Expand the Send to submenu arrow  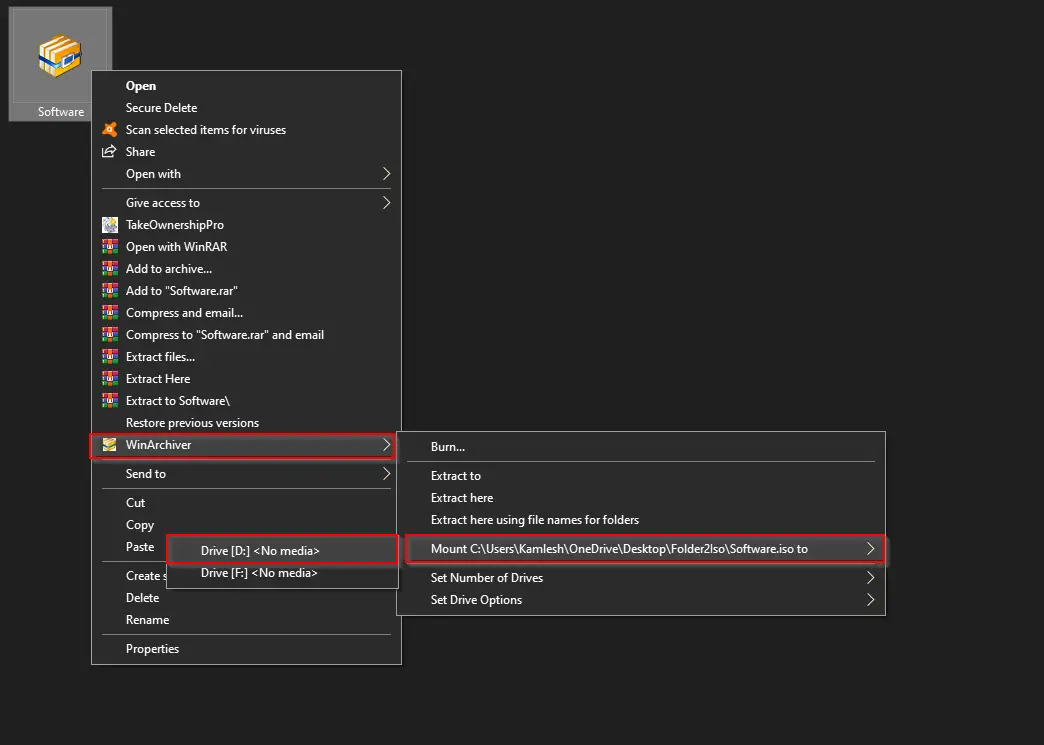386,473
